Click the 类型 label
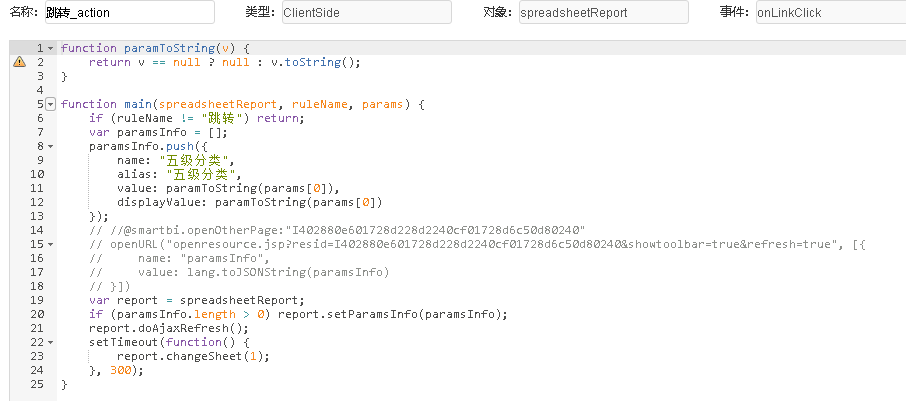 [x=262, y=12]
